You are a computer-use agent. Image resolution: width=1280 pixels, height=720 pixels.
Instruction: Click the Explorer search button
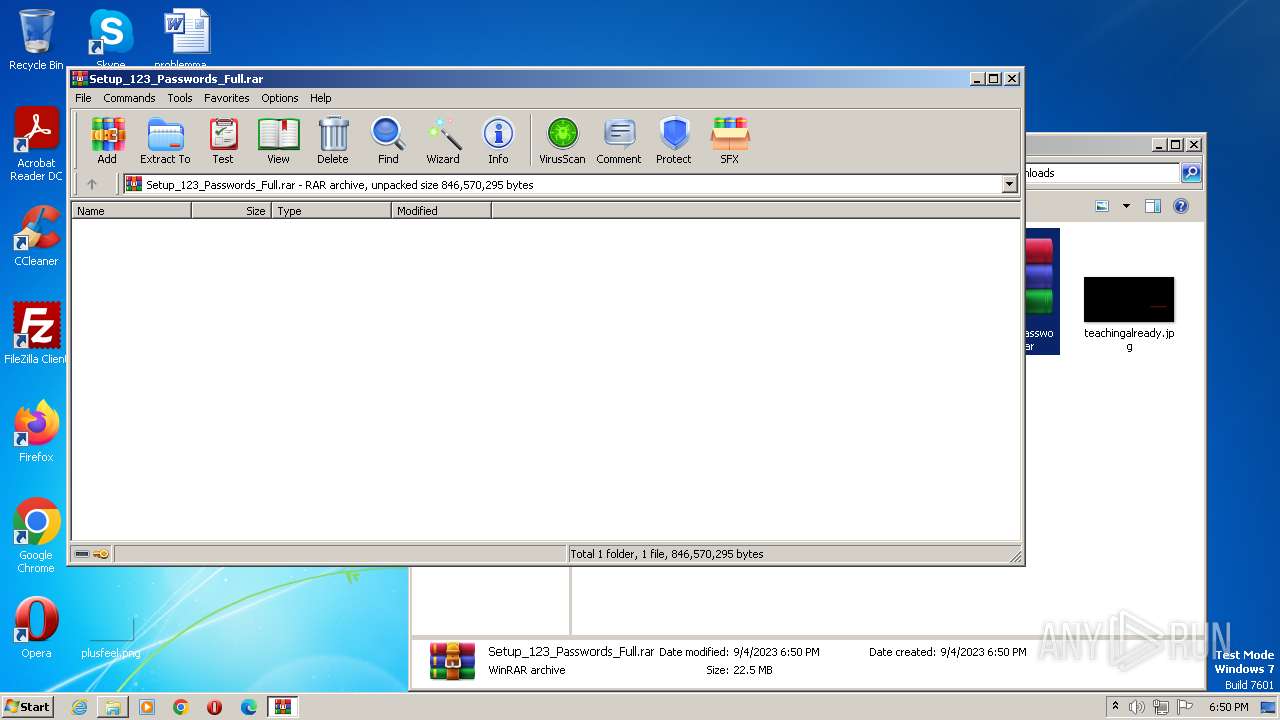coord(1191,173)
